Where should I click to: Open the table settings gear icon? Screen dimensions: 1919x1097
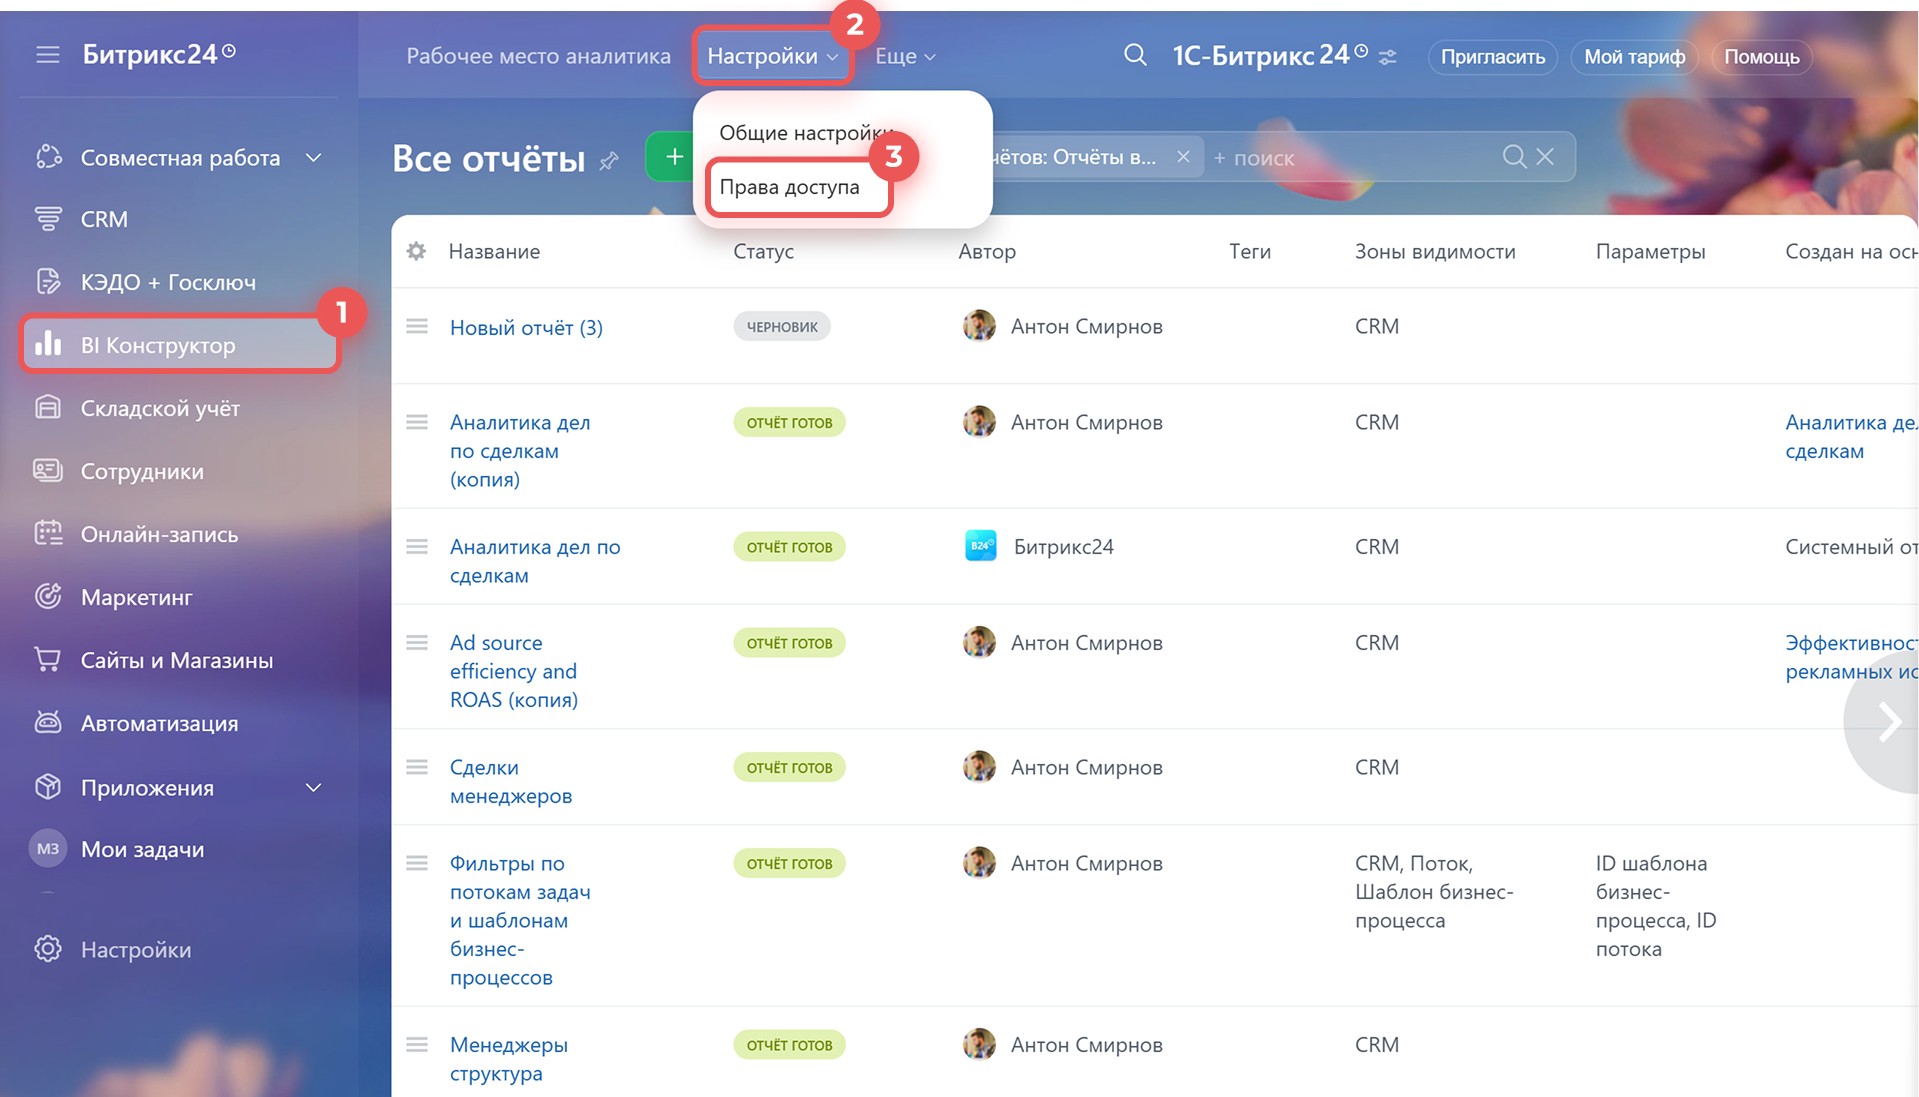pos(416,251)
